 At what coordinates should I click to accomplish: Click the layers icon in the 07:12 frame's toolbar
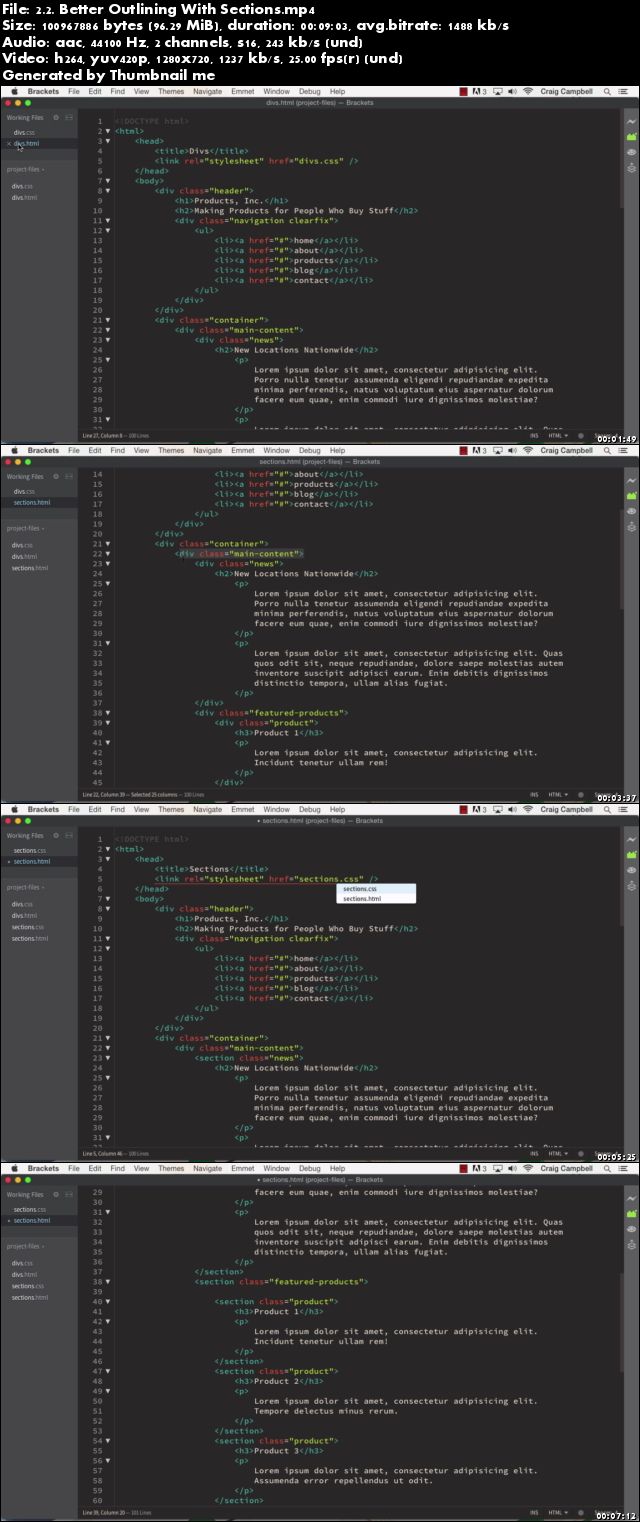(x=631, y=1243)
